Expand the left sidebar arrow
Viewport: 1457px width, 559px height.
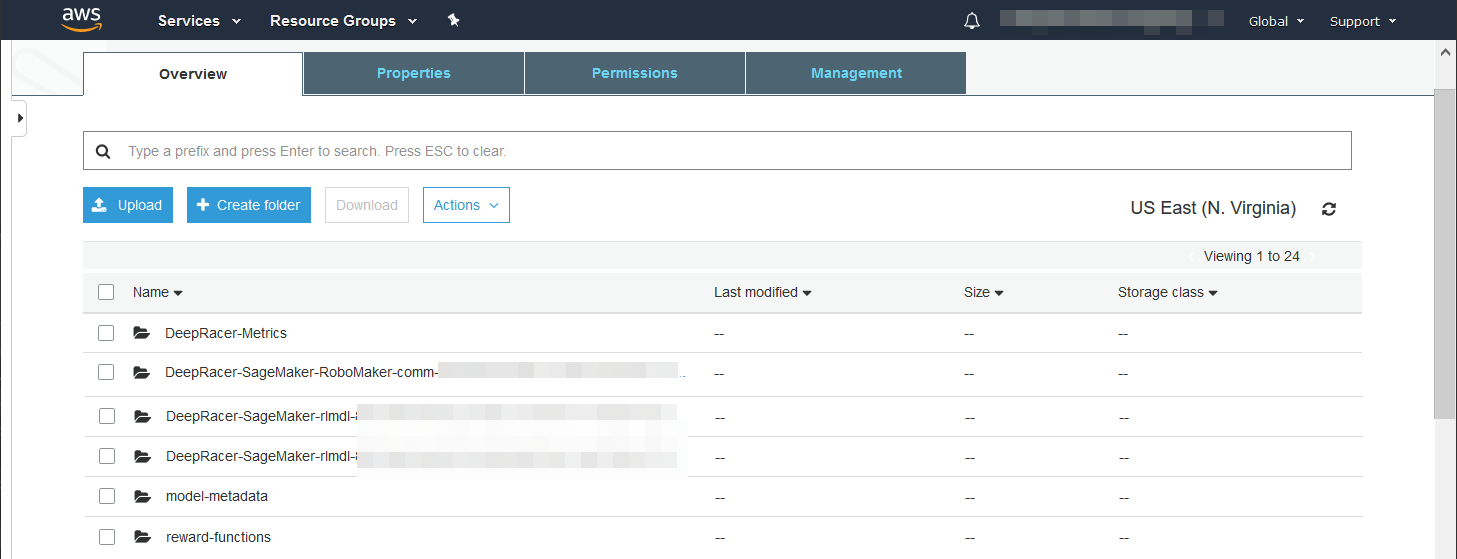point(20,118)
